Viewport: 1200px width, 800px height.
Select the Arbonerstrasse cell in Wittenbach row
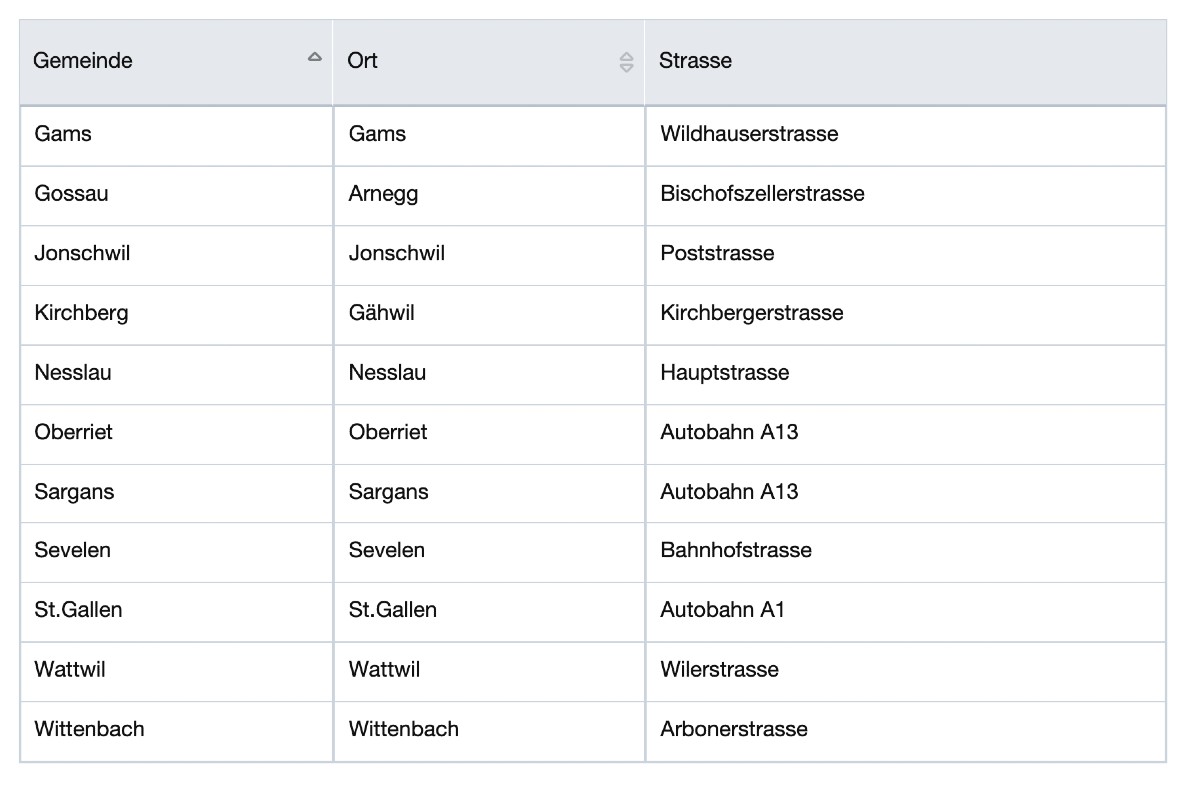coord(733,729)
